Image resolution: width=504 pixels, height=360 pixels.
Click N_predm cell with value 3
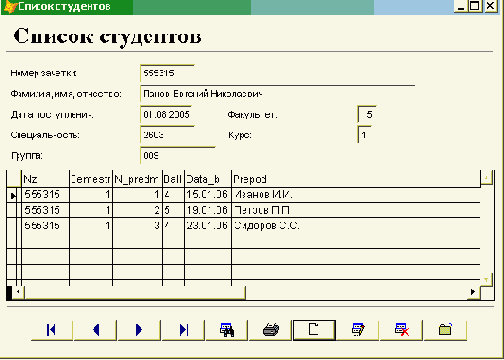[x=138, y=226]
